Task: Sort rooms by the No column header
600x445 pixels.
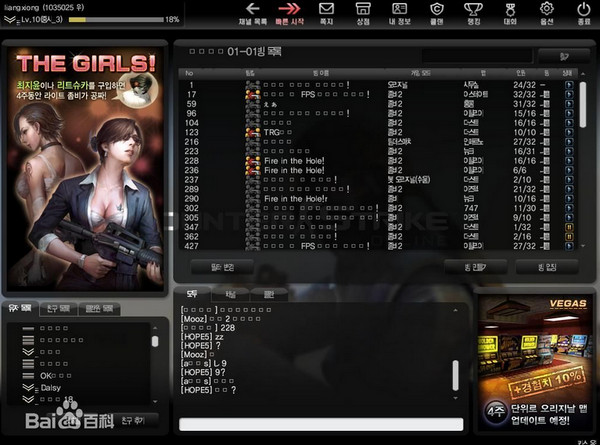Action: (189, 73)
